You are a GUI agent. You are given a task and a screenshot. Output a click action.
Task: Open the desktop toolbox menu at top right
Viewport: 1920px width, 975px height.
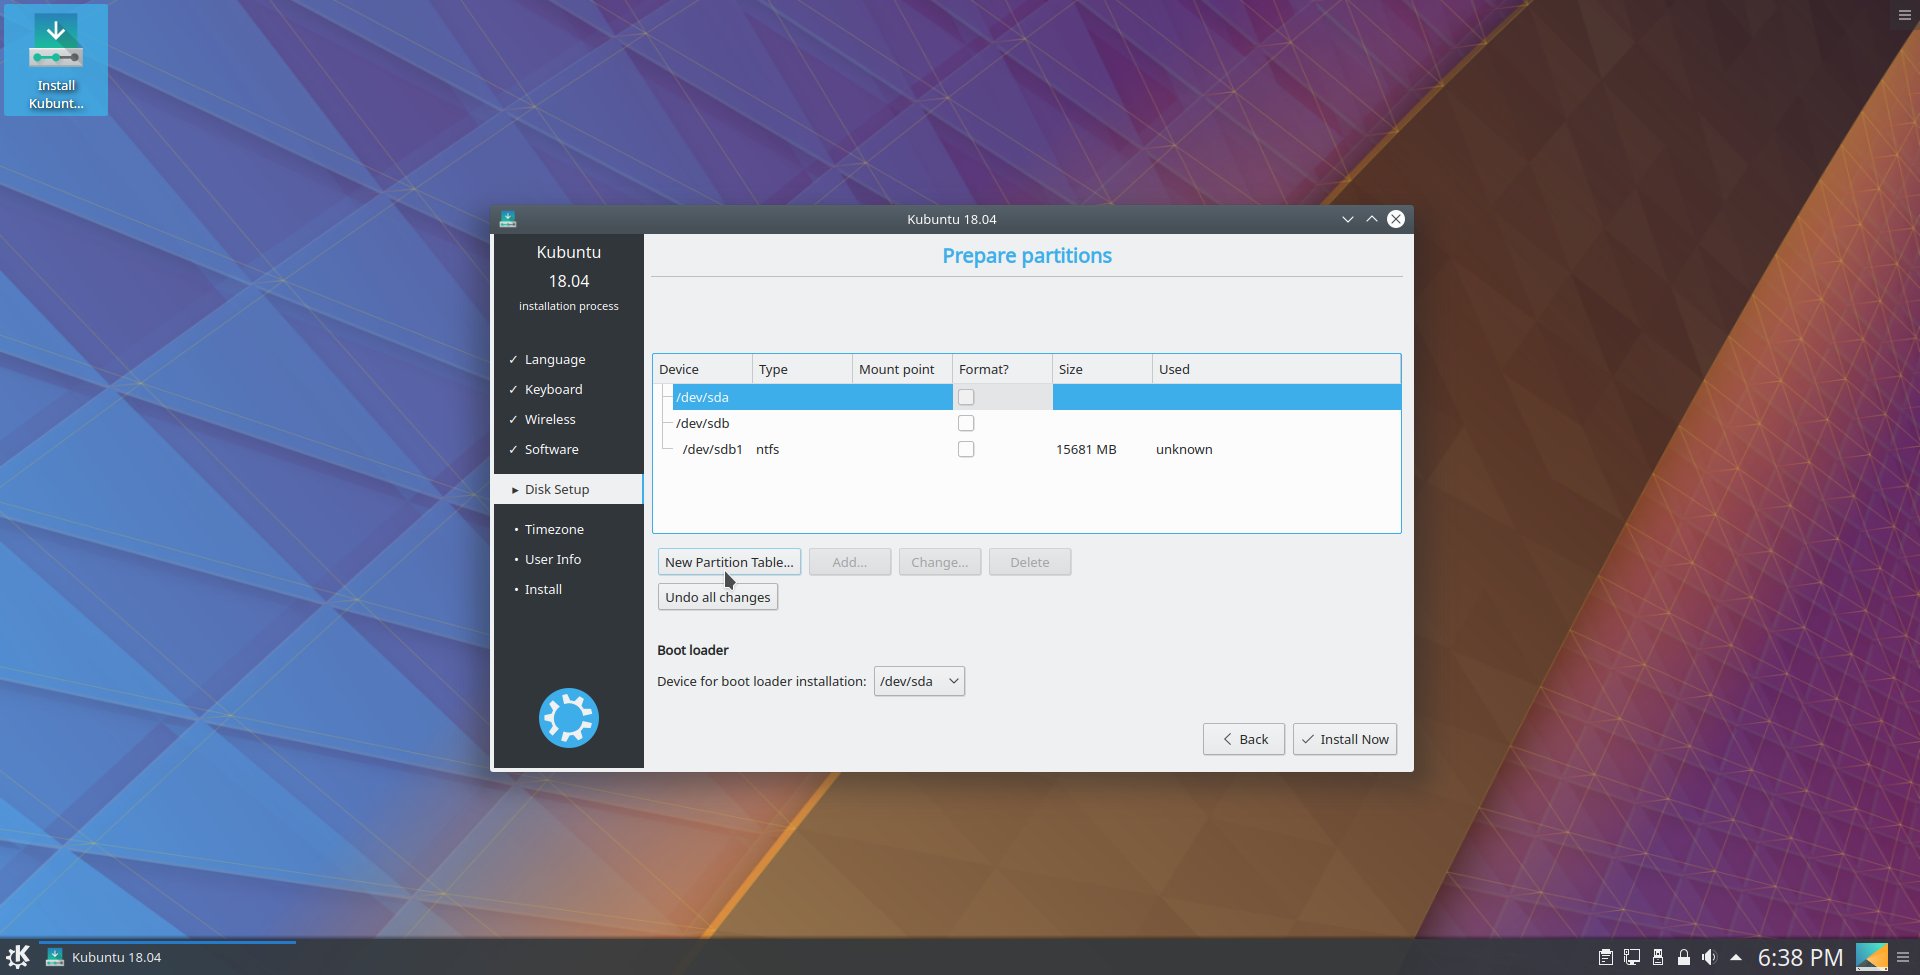point(1905,15)
